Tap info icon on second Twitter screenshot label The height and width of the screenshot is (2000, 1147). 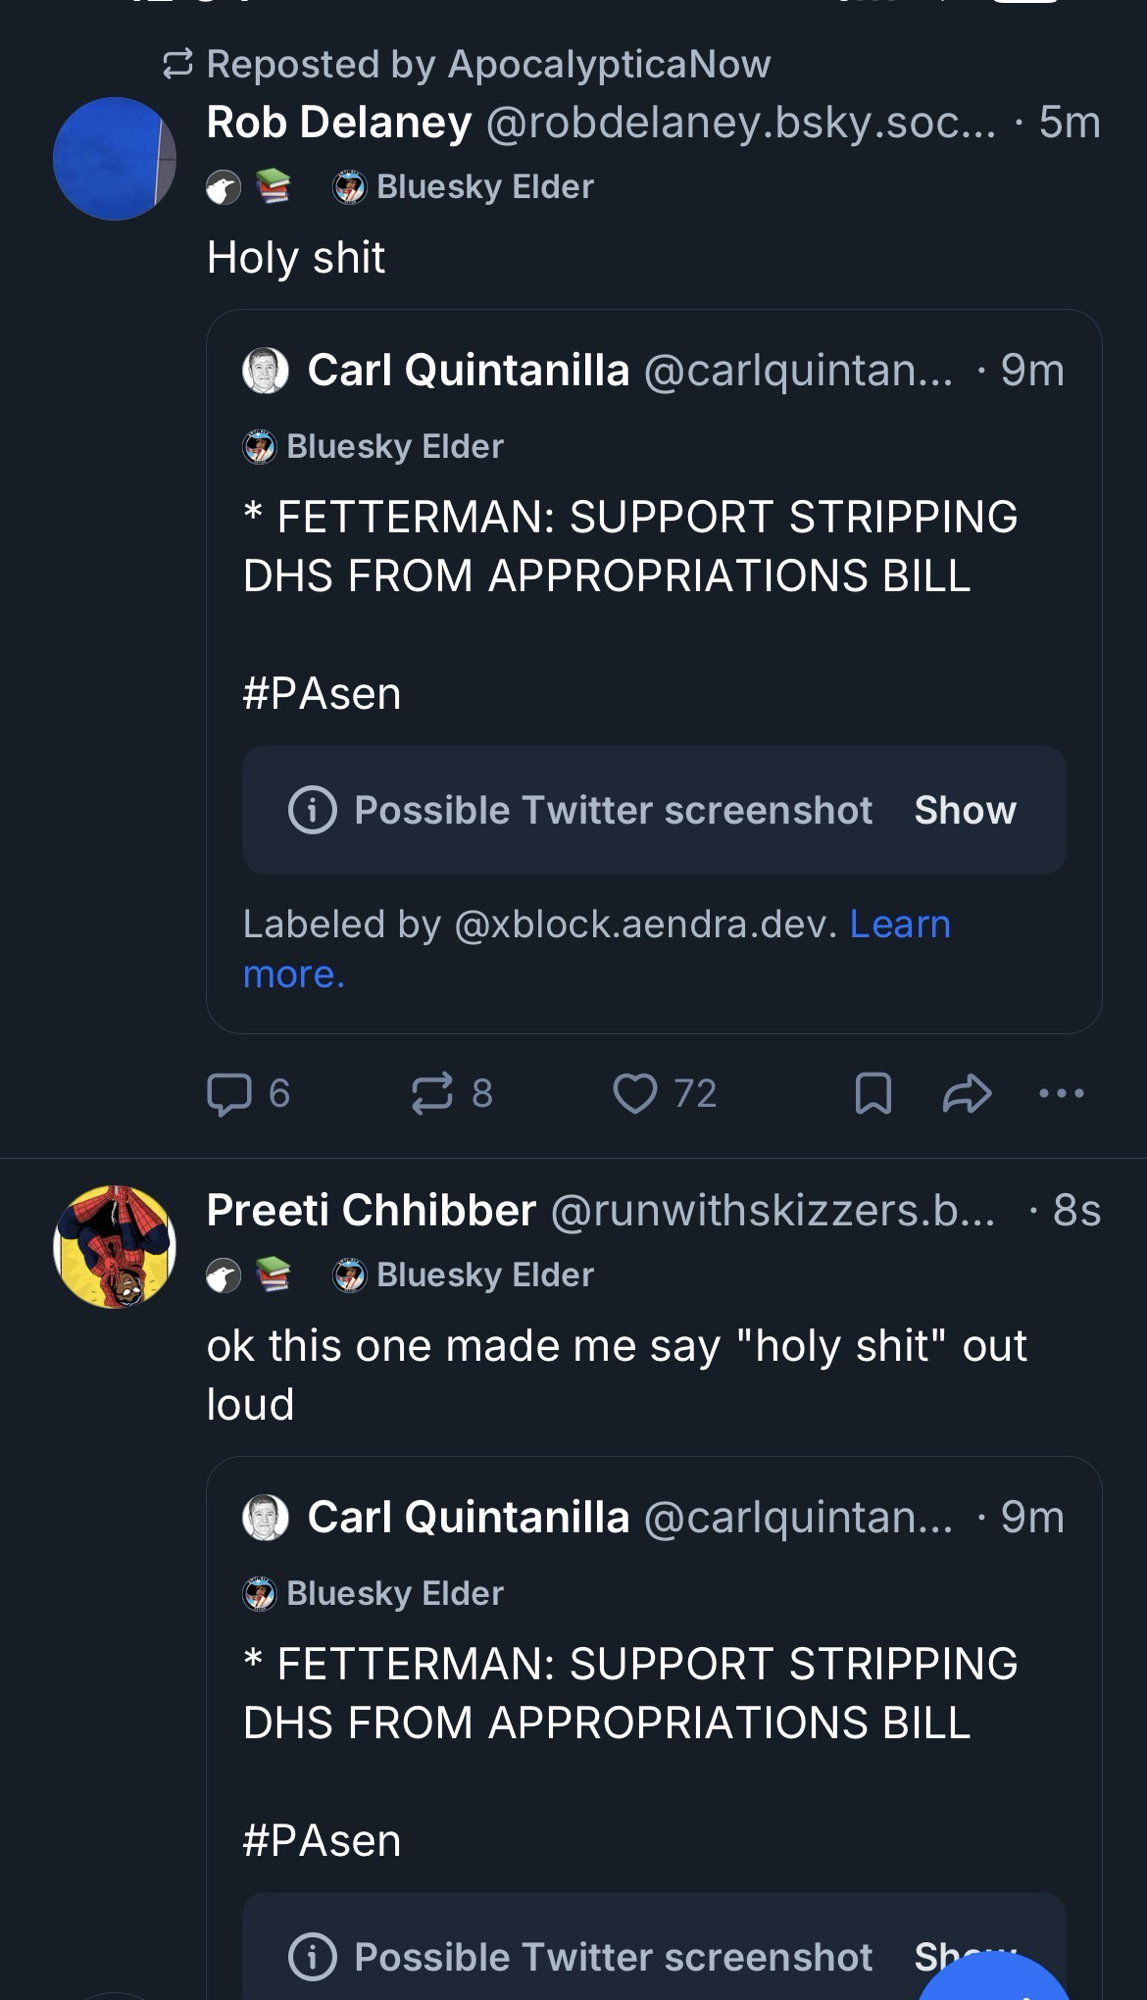pos(312,1957)
